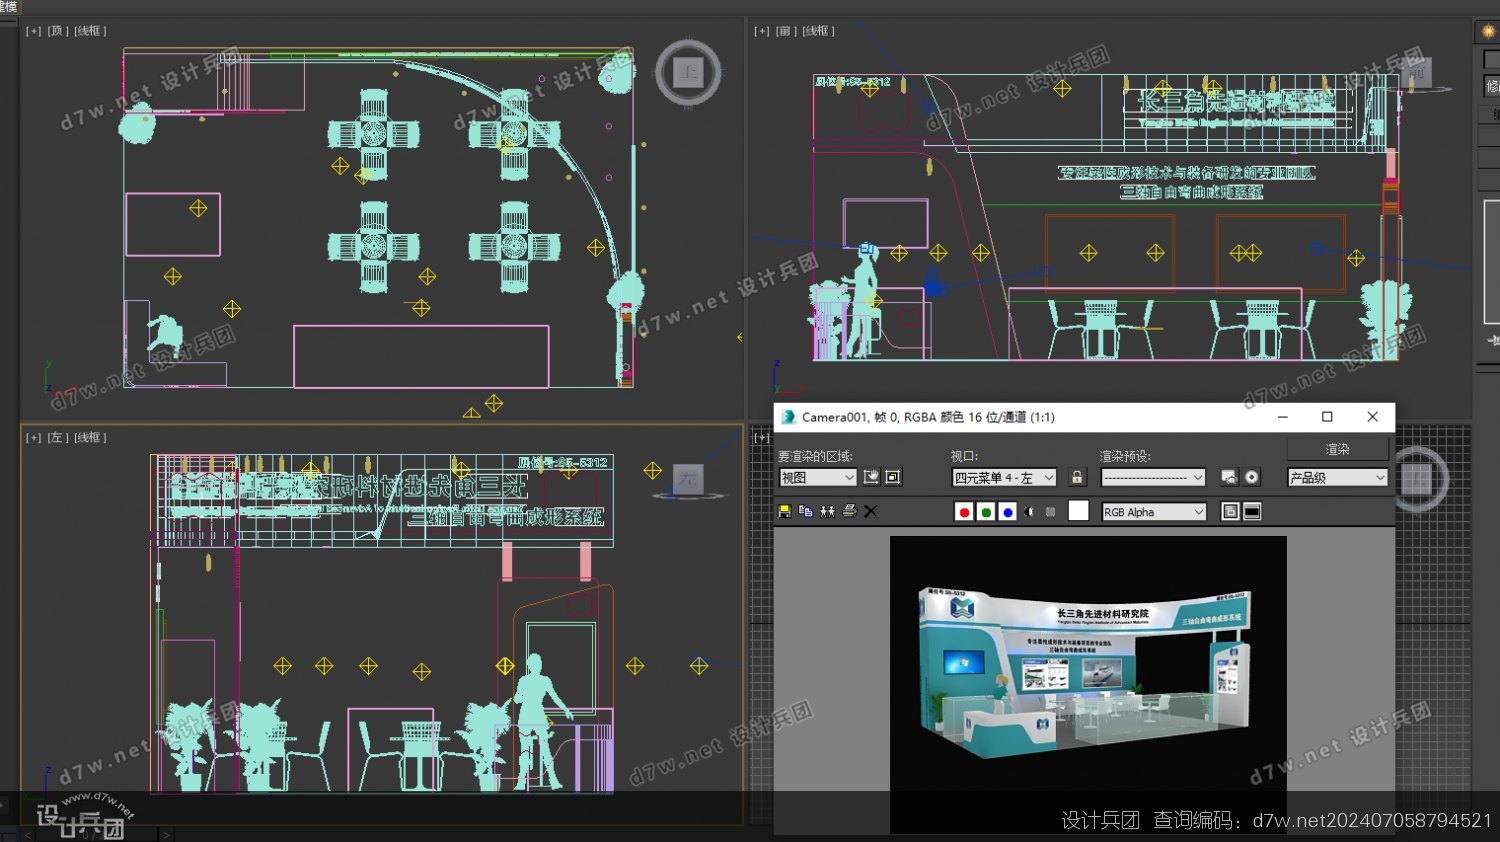Image resolution: width=1500 pixels, height=842 pixels.
Task: Click the left viewport ViewCube
Action: pyautogui.click(x=688, y=480)
